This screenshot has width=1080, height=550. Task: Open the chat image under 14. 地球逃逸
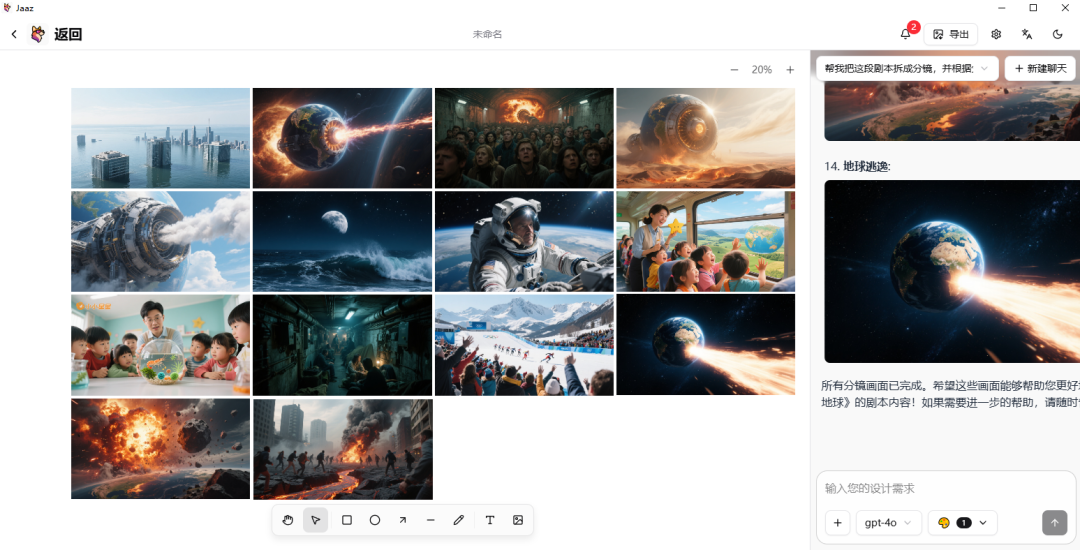pyautogui.click(x=952, y=271)
